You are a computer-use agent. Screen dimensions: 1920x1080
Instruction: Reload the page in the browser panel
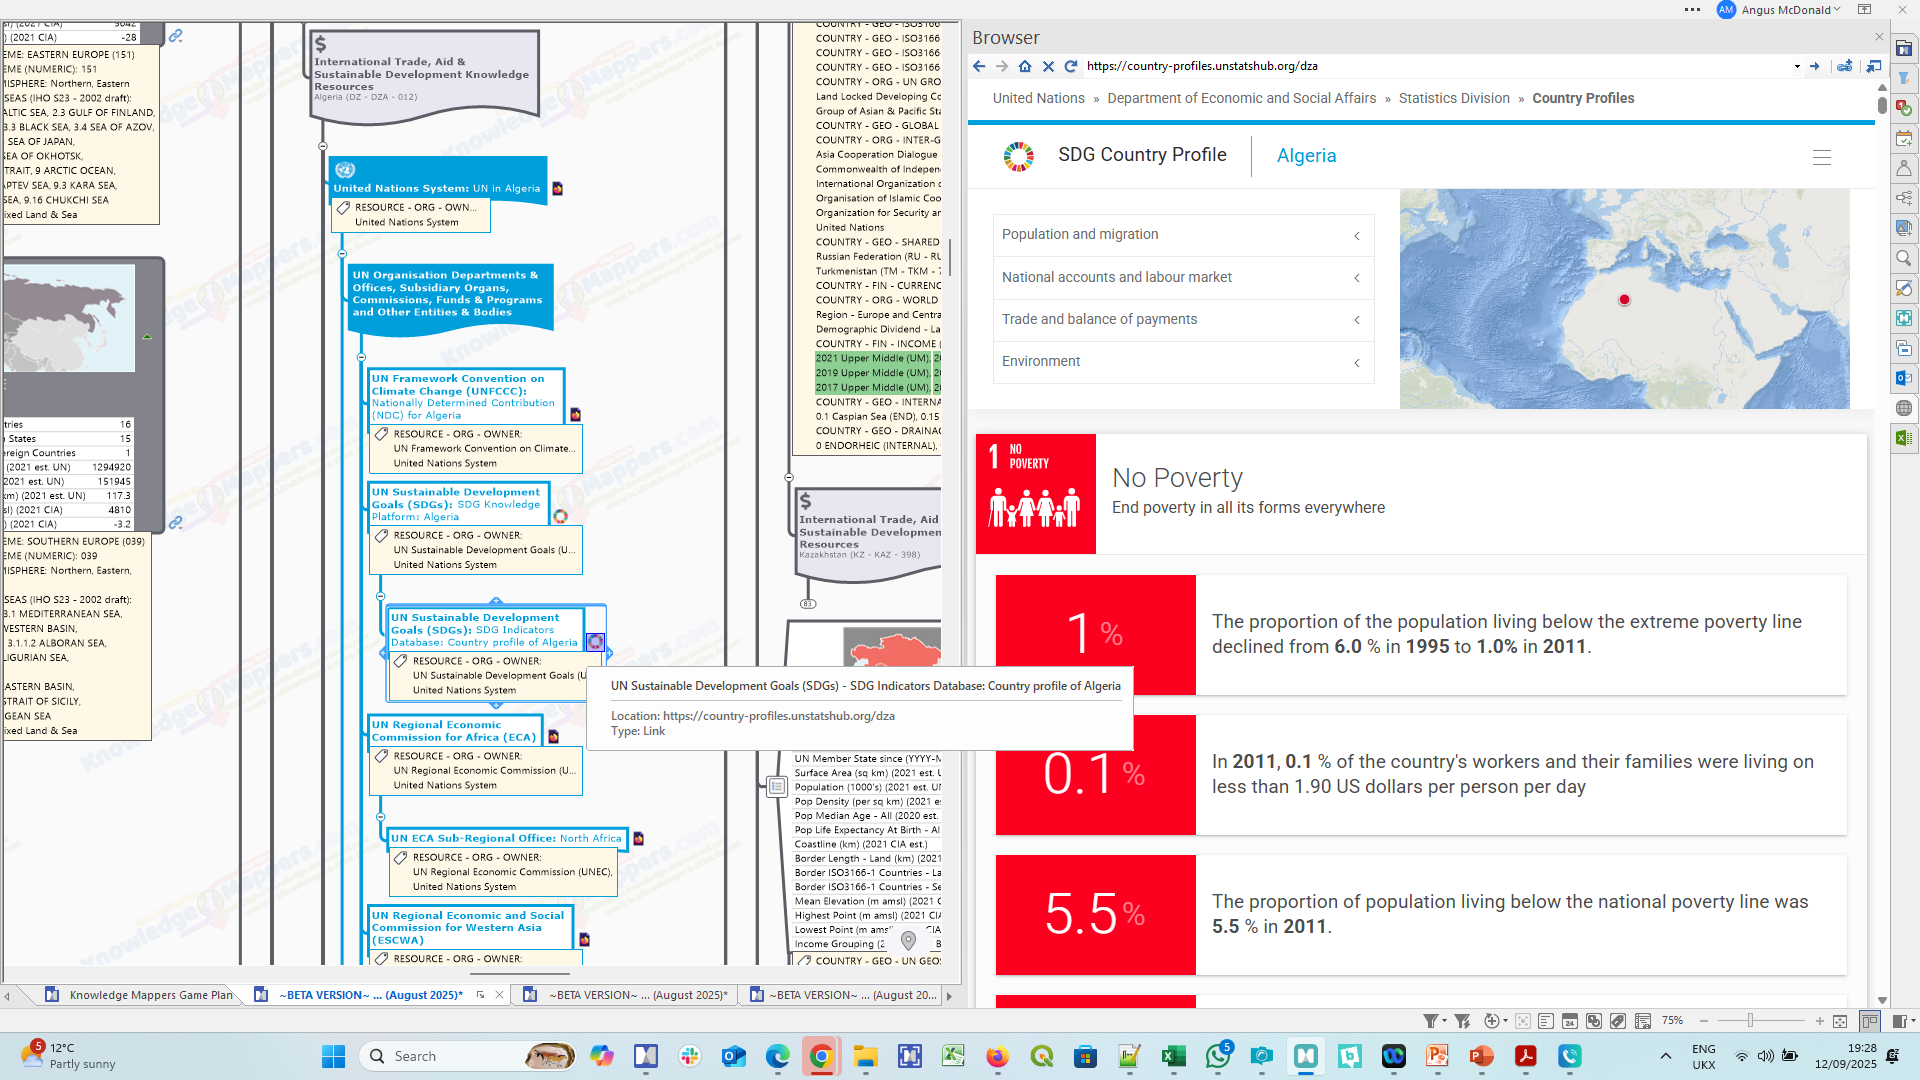pyautogui.click(x=1071, y=66)
